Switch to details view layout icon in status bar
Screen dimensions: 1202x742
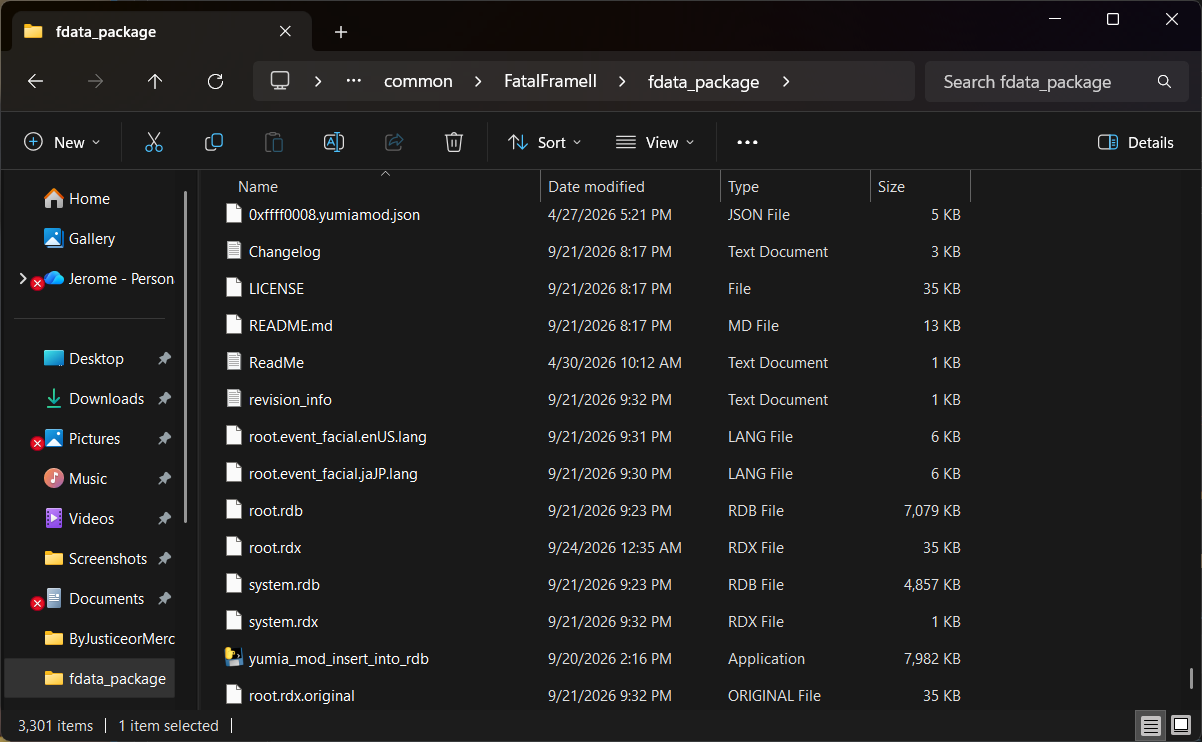(x=1151, y=725)
